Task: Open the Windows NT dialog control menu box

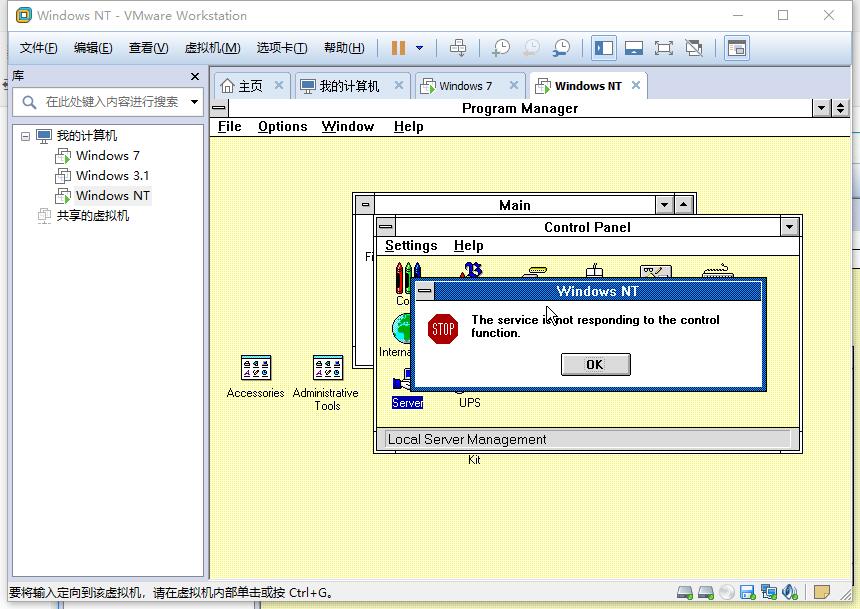Action: (425, 291)
